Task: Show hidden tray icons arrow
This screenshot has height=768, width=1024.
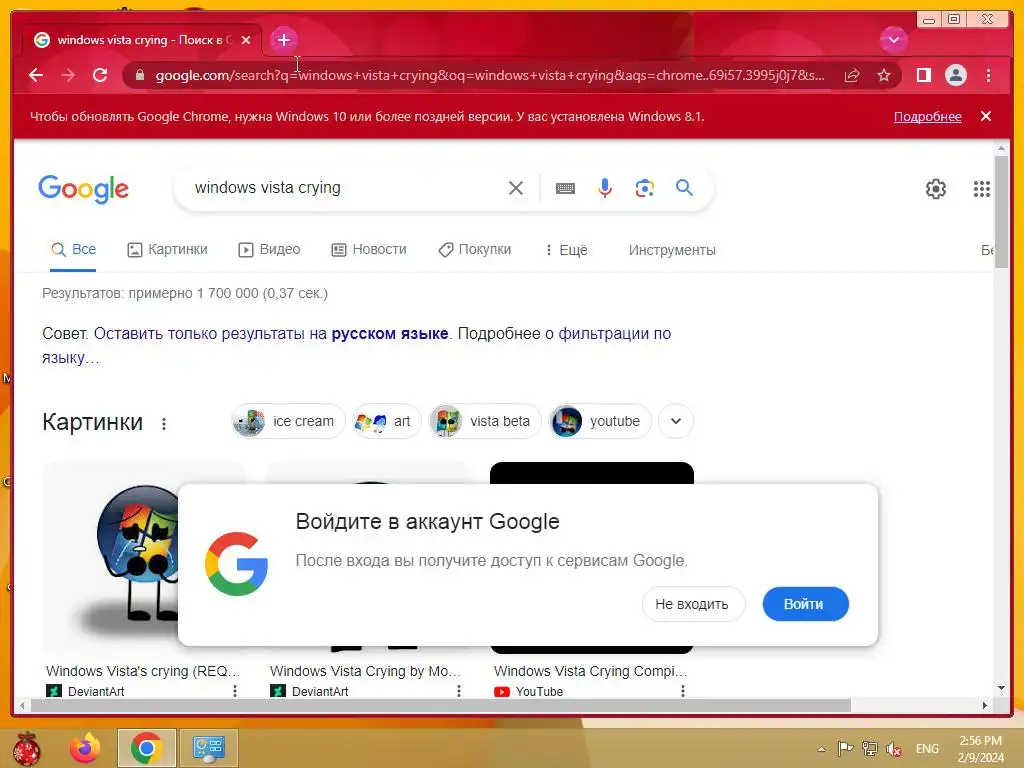Action: point(822,749)
